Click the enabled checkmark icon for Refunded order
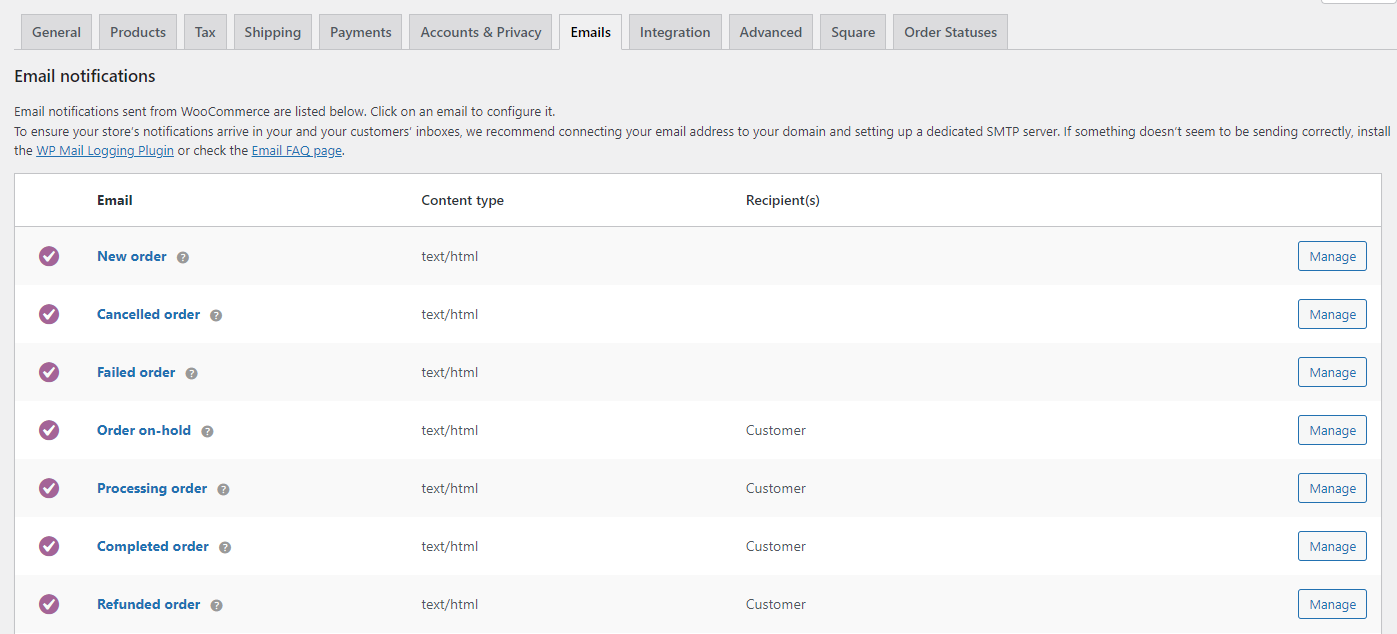The height and width of the screenshot is (634, 1397). [x=49, y=604]
